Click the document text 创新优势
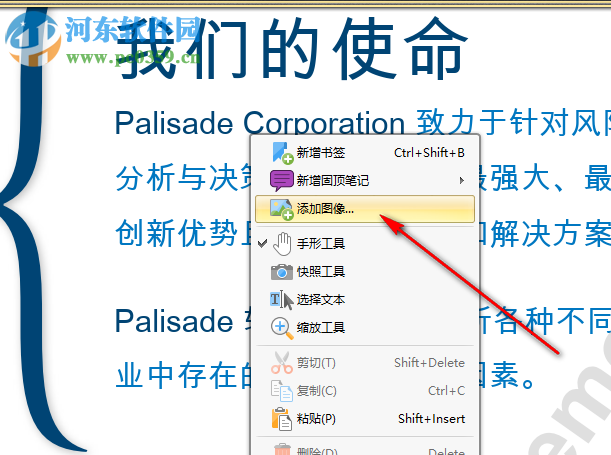Viewport: 611px width, 455px height. [176, 233]
